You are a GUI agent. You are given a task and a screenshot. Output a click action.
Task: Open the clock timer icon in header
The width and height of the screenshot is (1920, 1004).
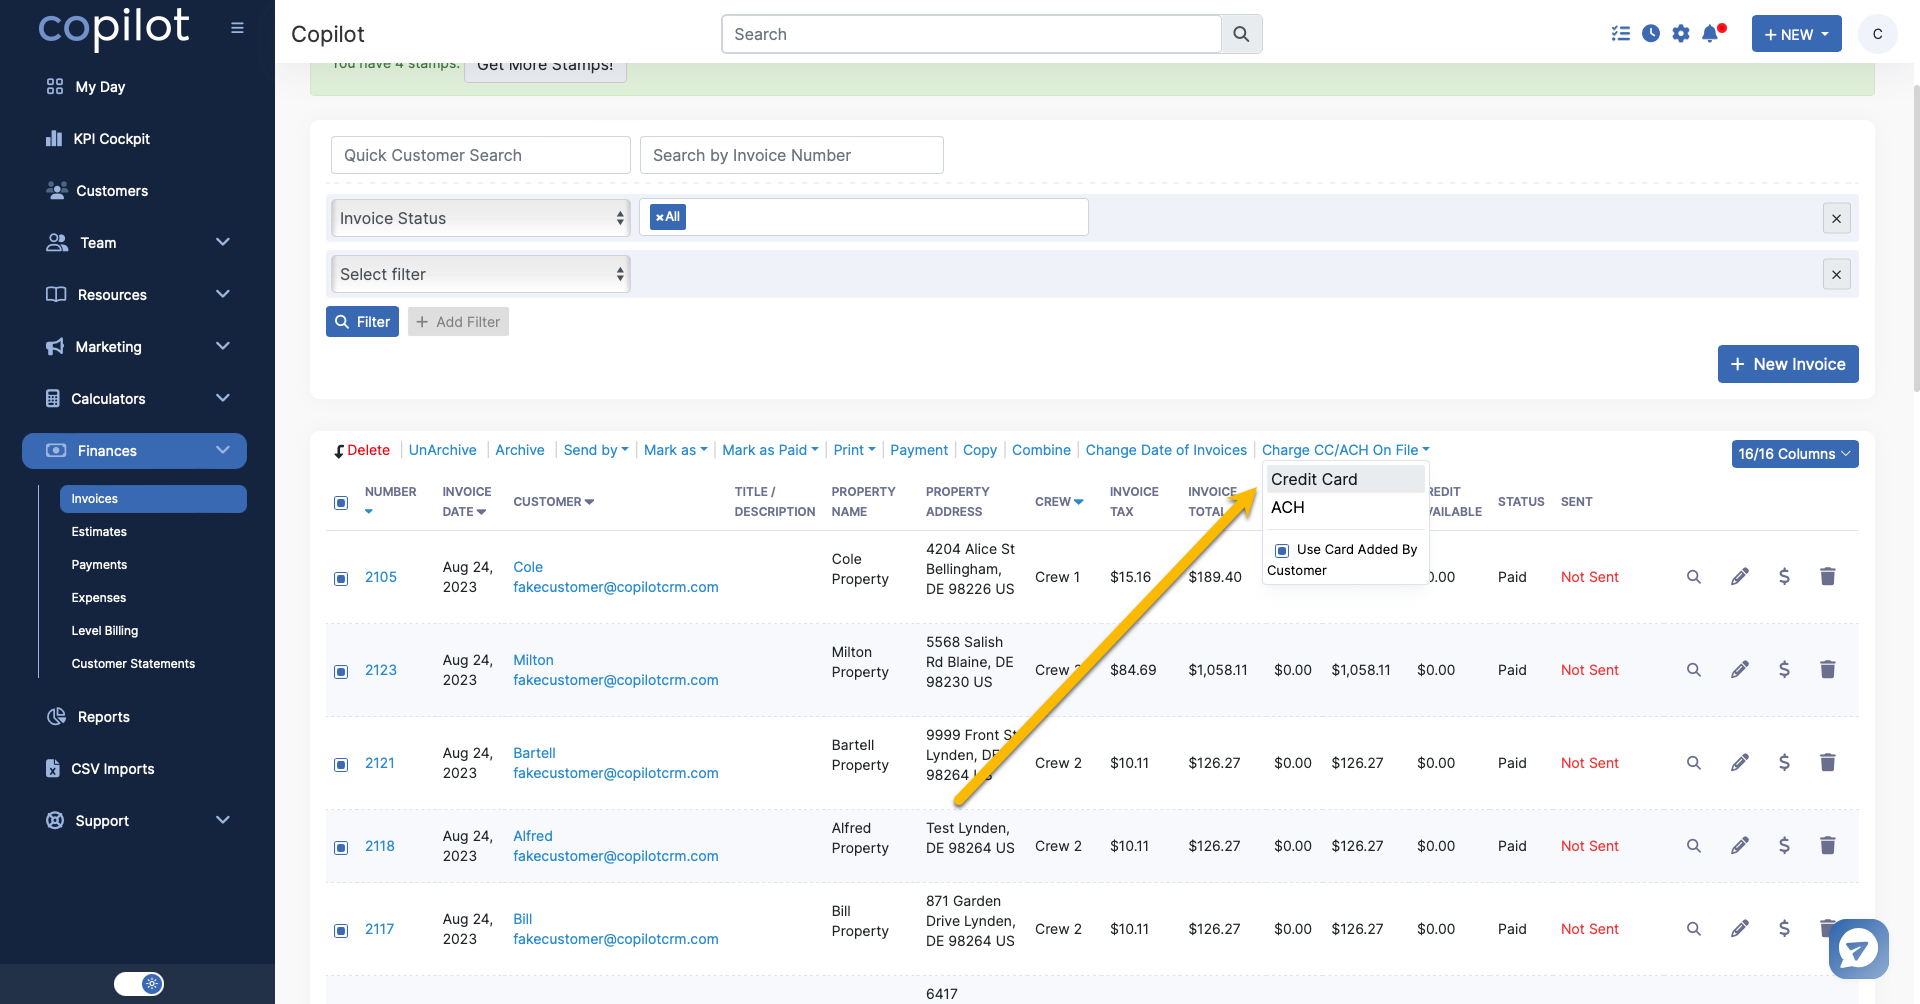click(x=1651, y=34)
